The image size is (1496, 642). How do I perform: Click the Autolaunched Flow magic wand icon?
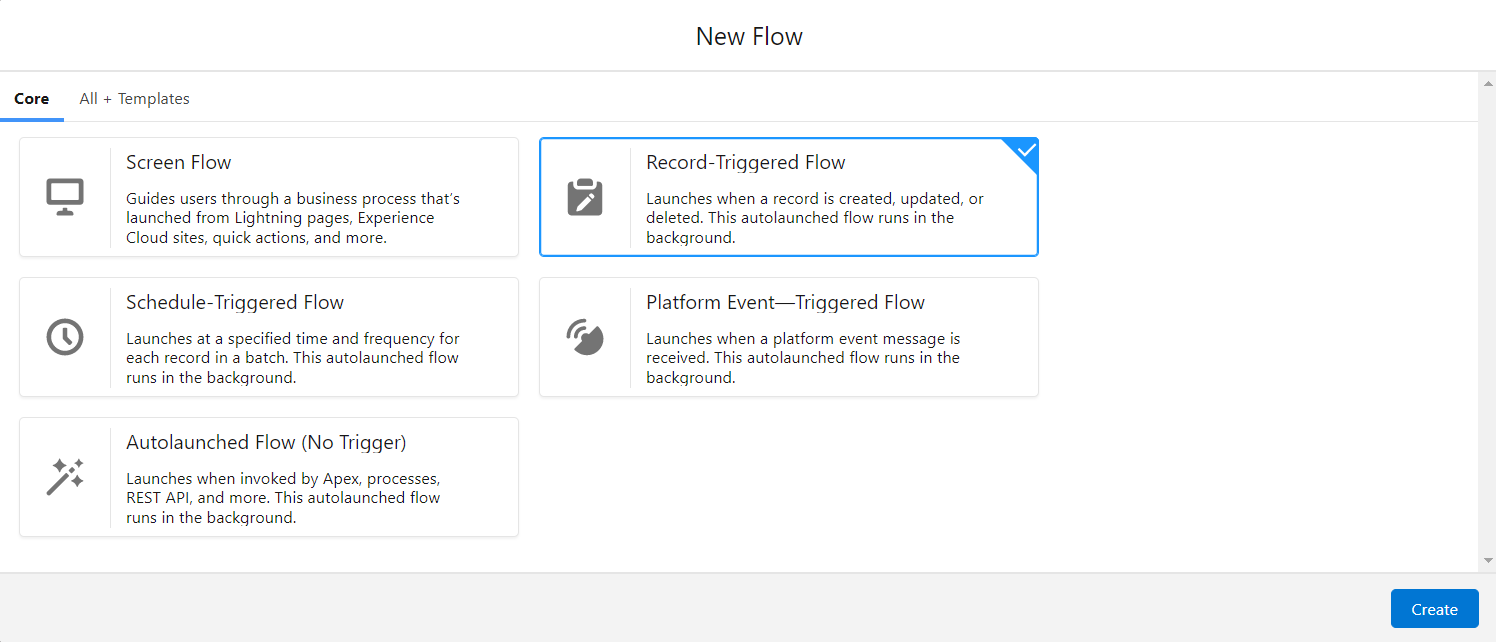tap(65, 477)
